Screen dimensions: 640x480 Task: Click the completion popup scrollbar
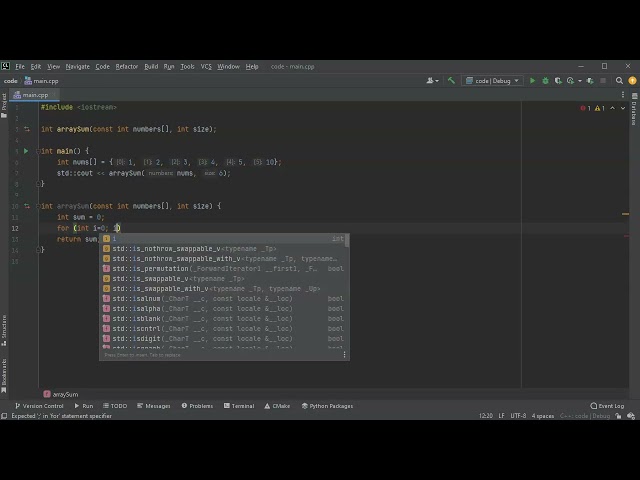tap(347, 241)
